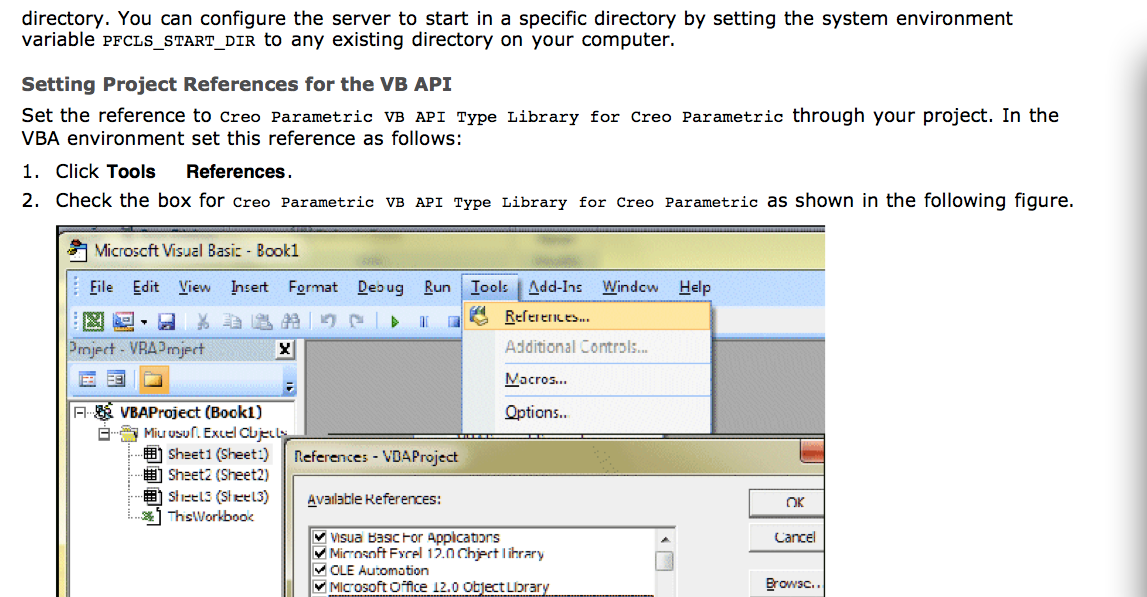
Task: Click the Undo arrow icon
Action: click(328, 321)
